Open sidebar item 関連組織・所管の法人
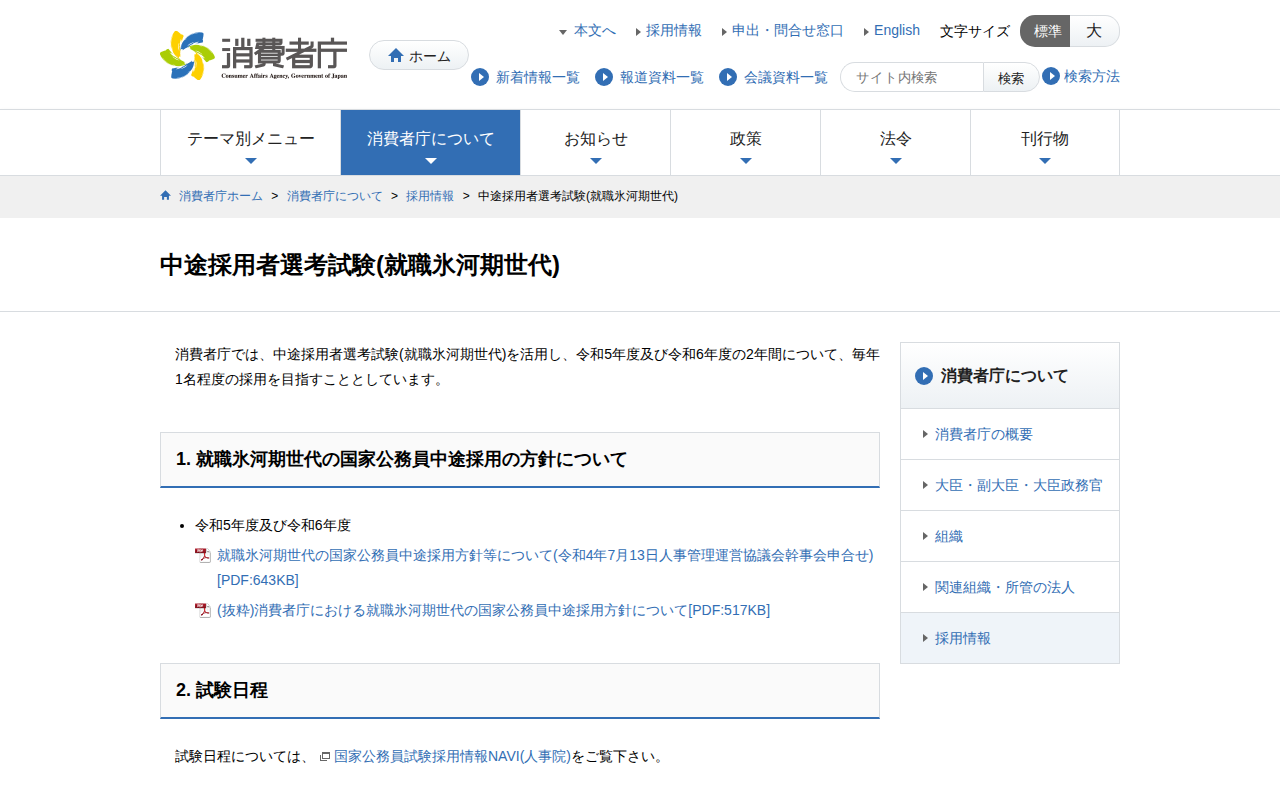Screen dimensions: 1280x800 click(1010, 587)
